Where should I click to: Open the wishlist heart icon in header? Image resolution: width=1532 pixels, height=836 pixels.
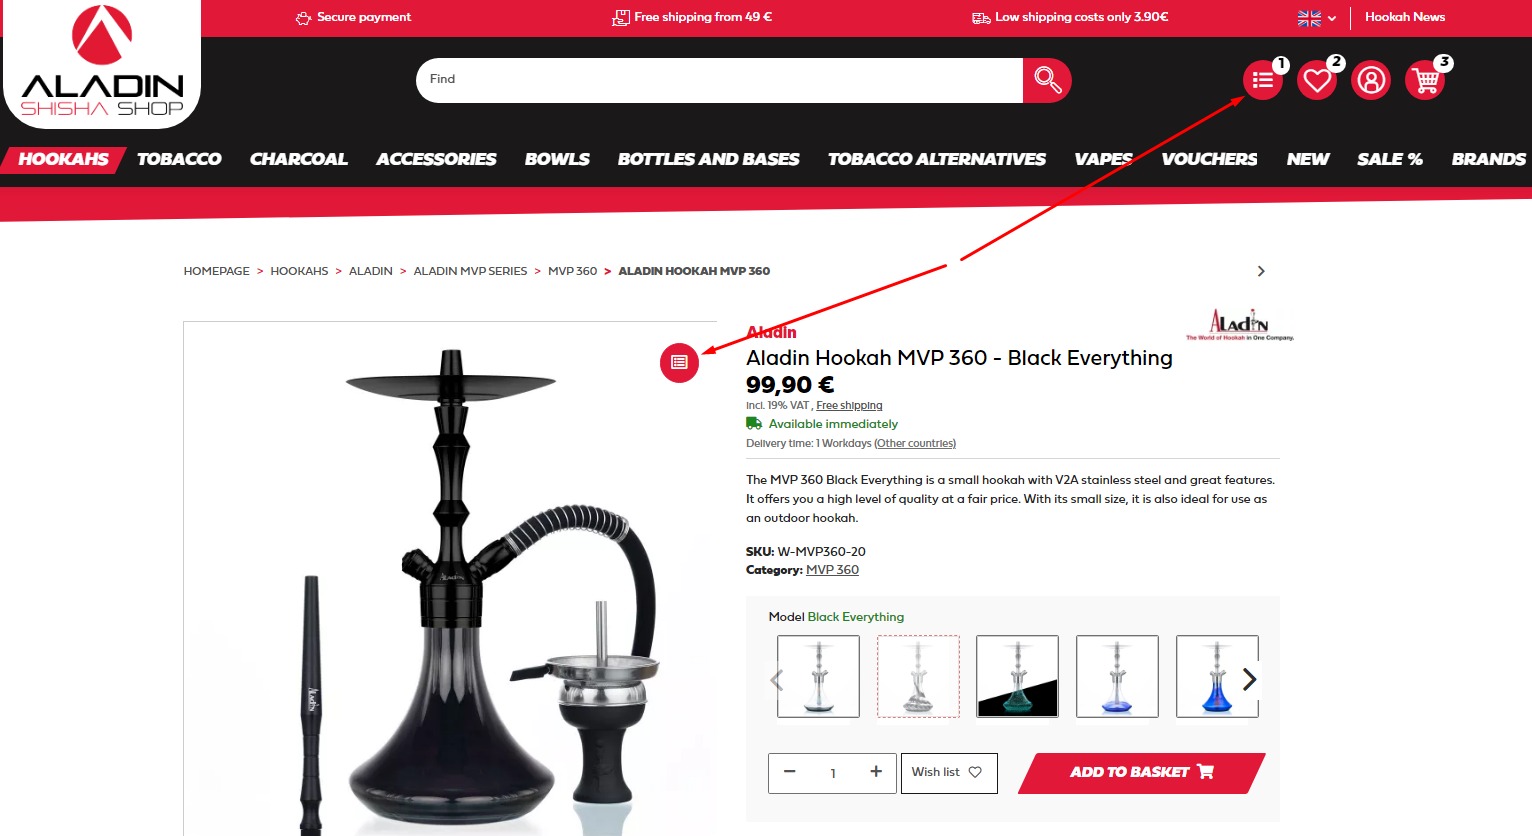1317,80
